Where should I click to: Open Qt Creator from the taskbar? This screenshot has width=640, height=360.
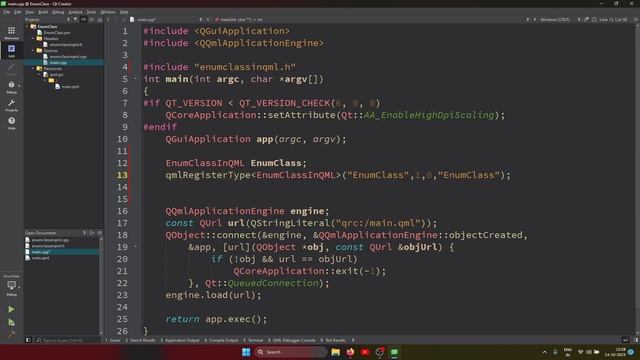click(x=394, y=352)
